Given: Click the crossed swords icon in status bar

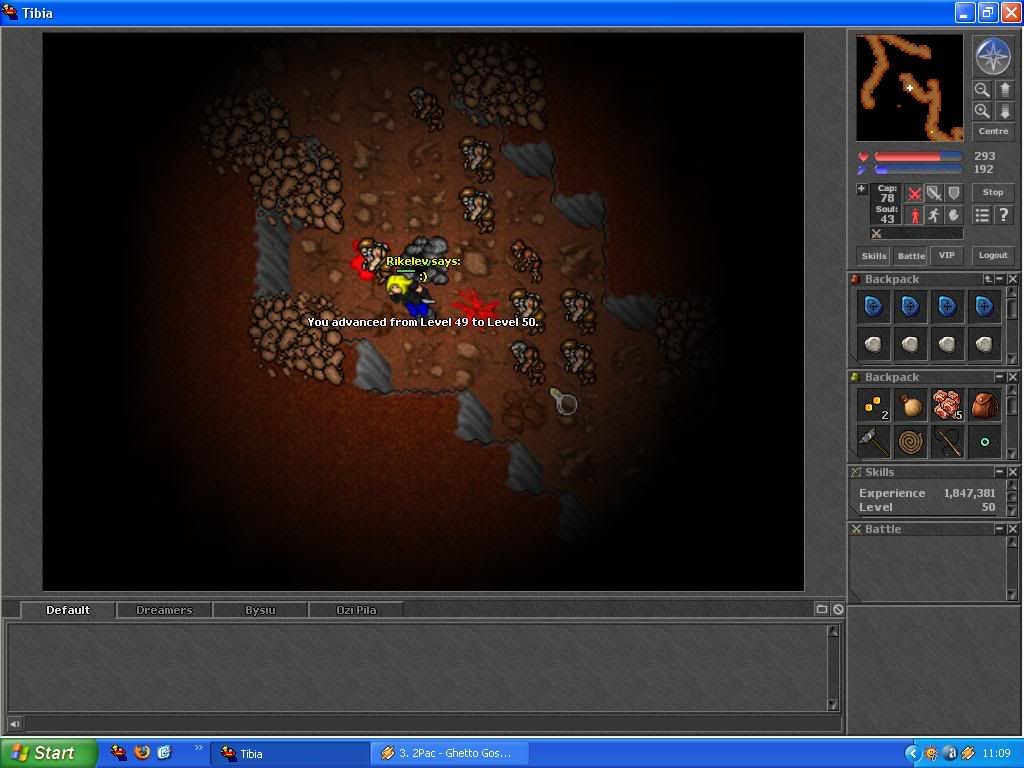Looking at the screenshot, I should (x=876, y=234).
